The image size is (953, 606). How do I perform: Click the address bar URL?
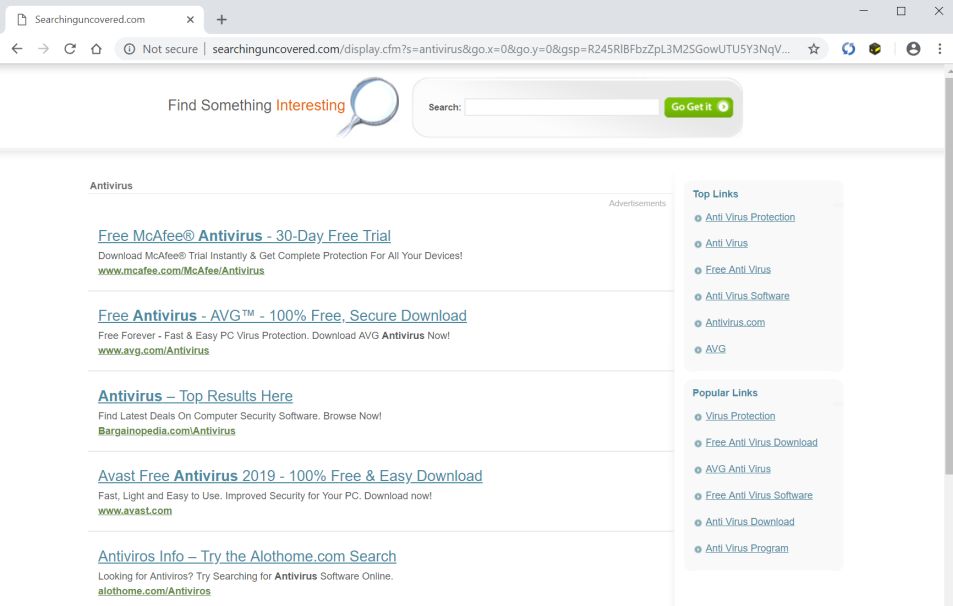[x=501, y=49]
